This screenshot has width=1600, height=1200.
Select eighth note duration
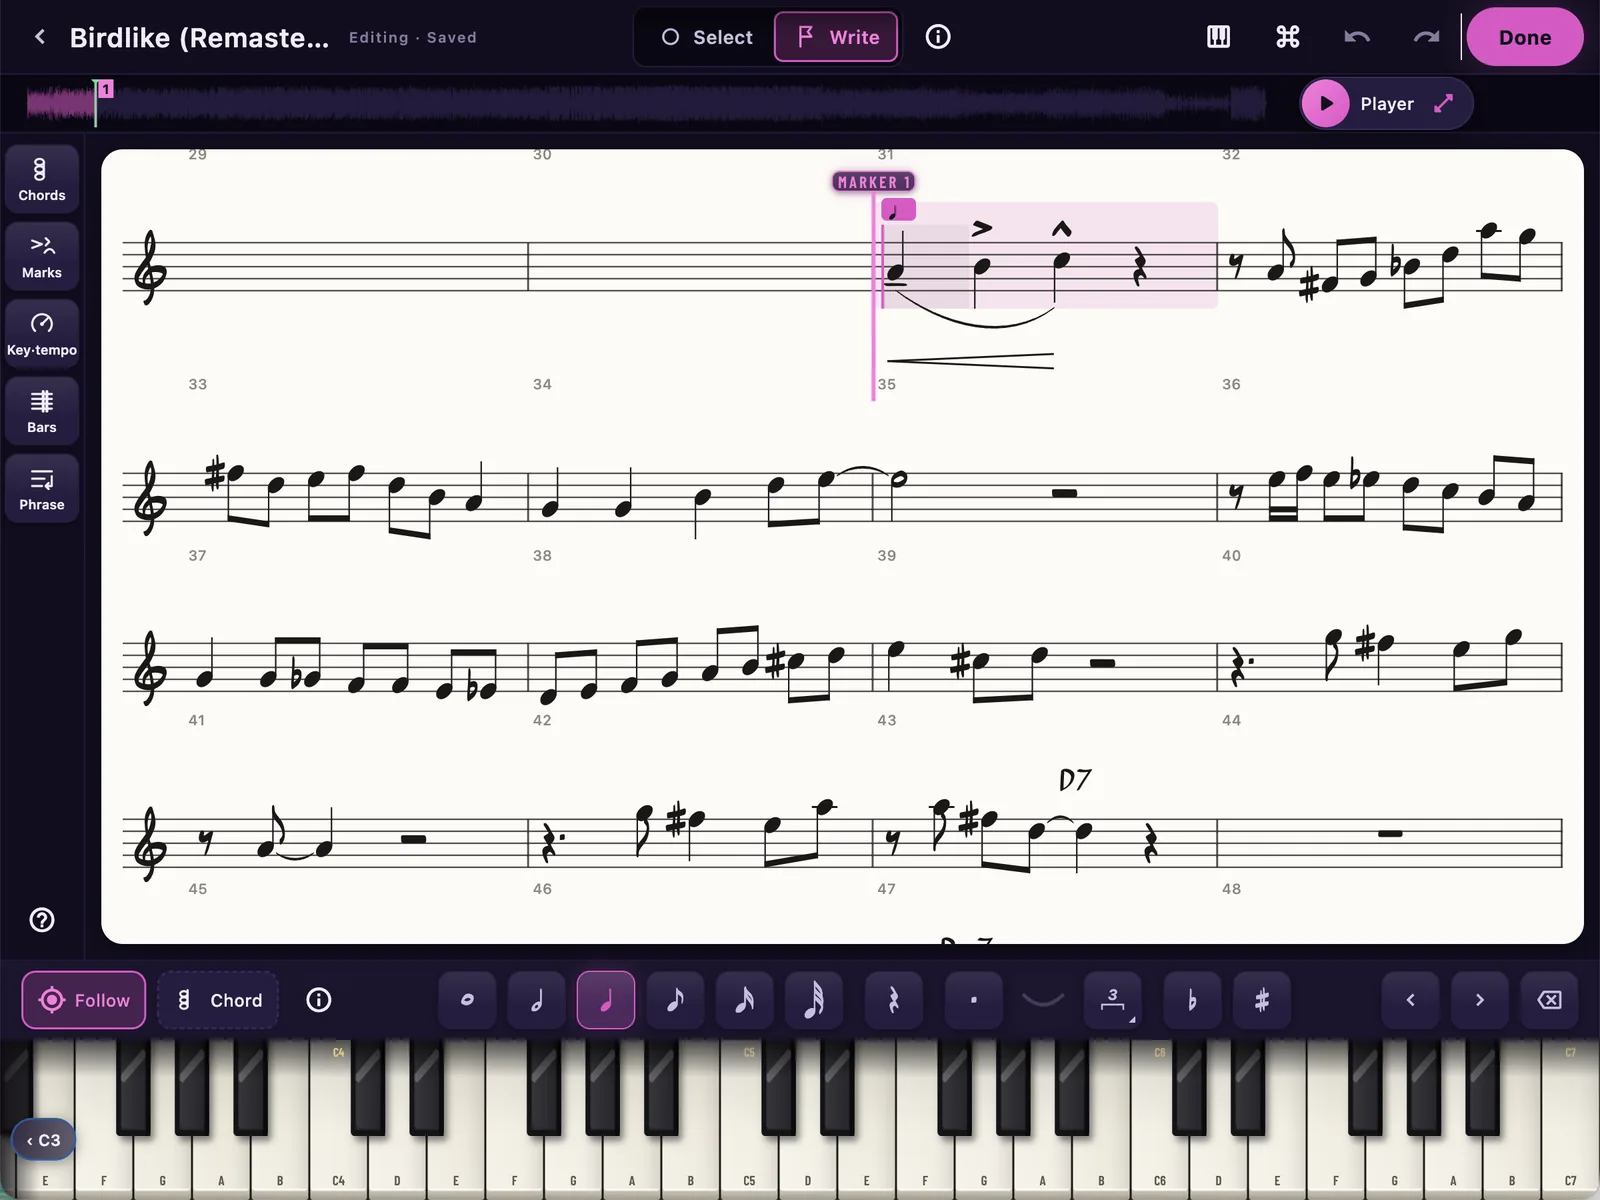(675, 1000)
